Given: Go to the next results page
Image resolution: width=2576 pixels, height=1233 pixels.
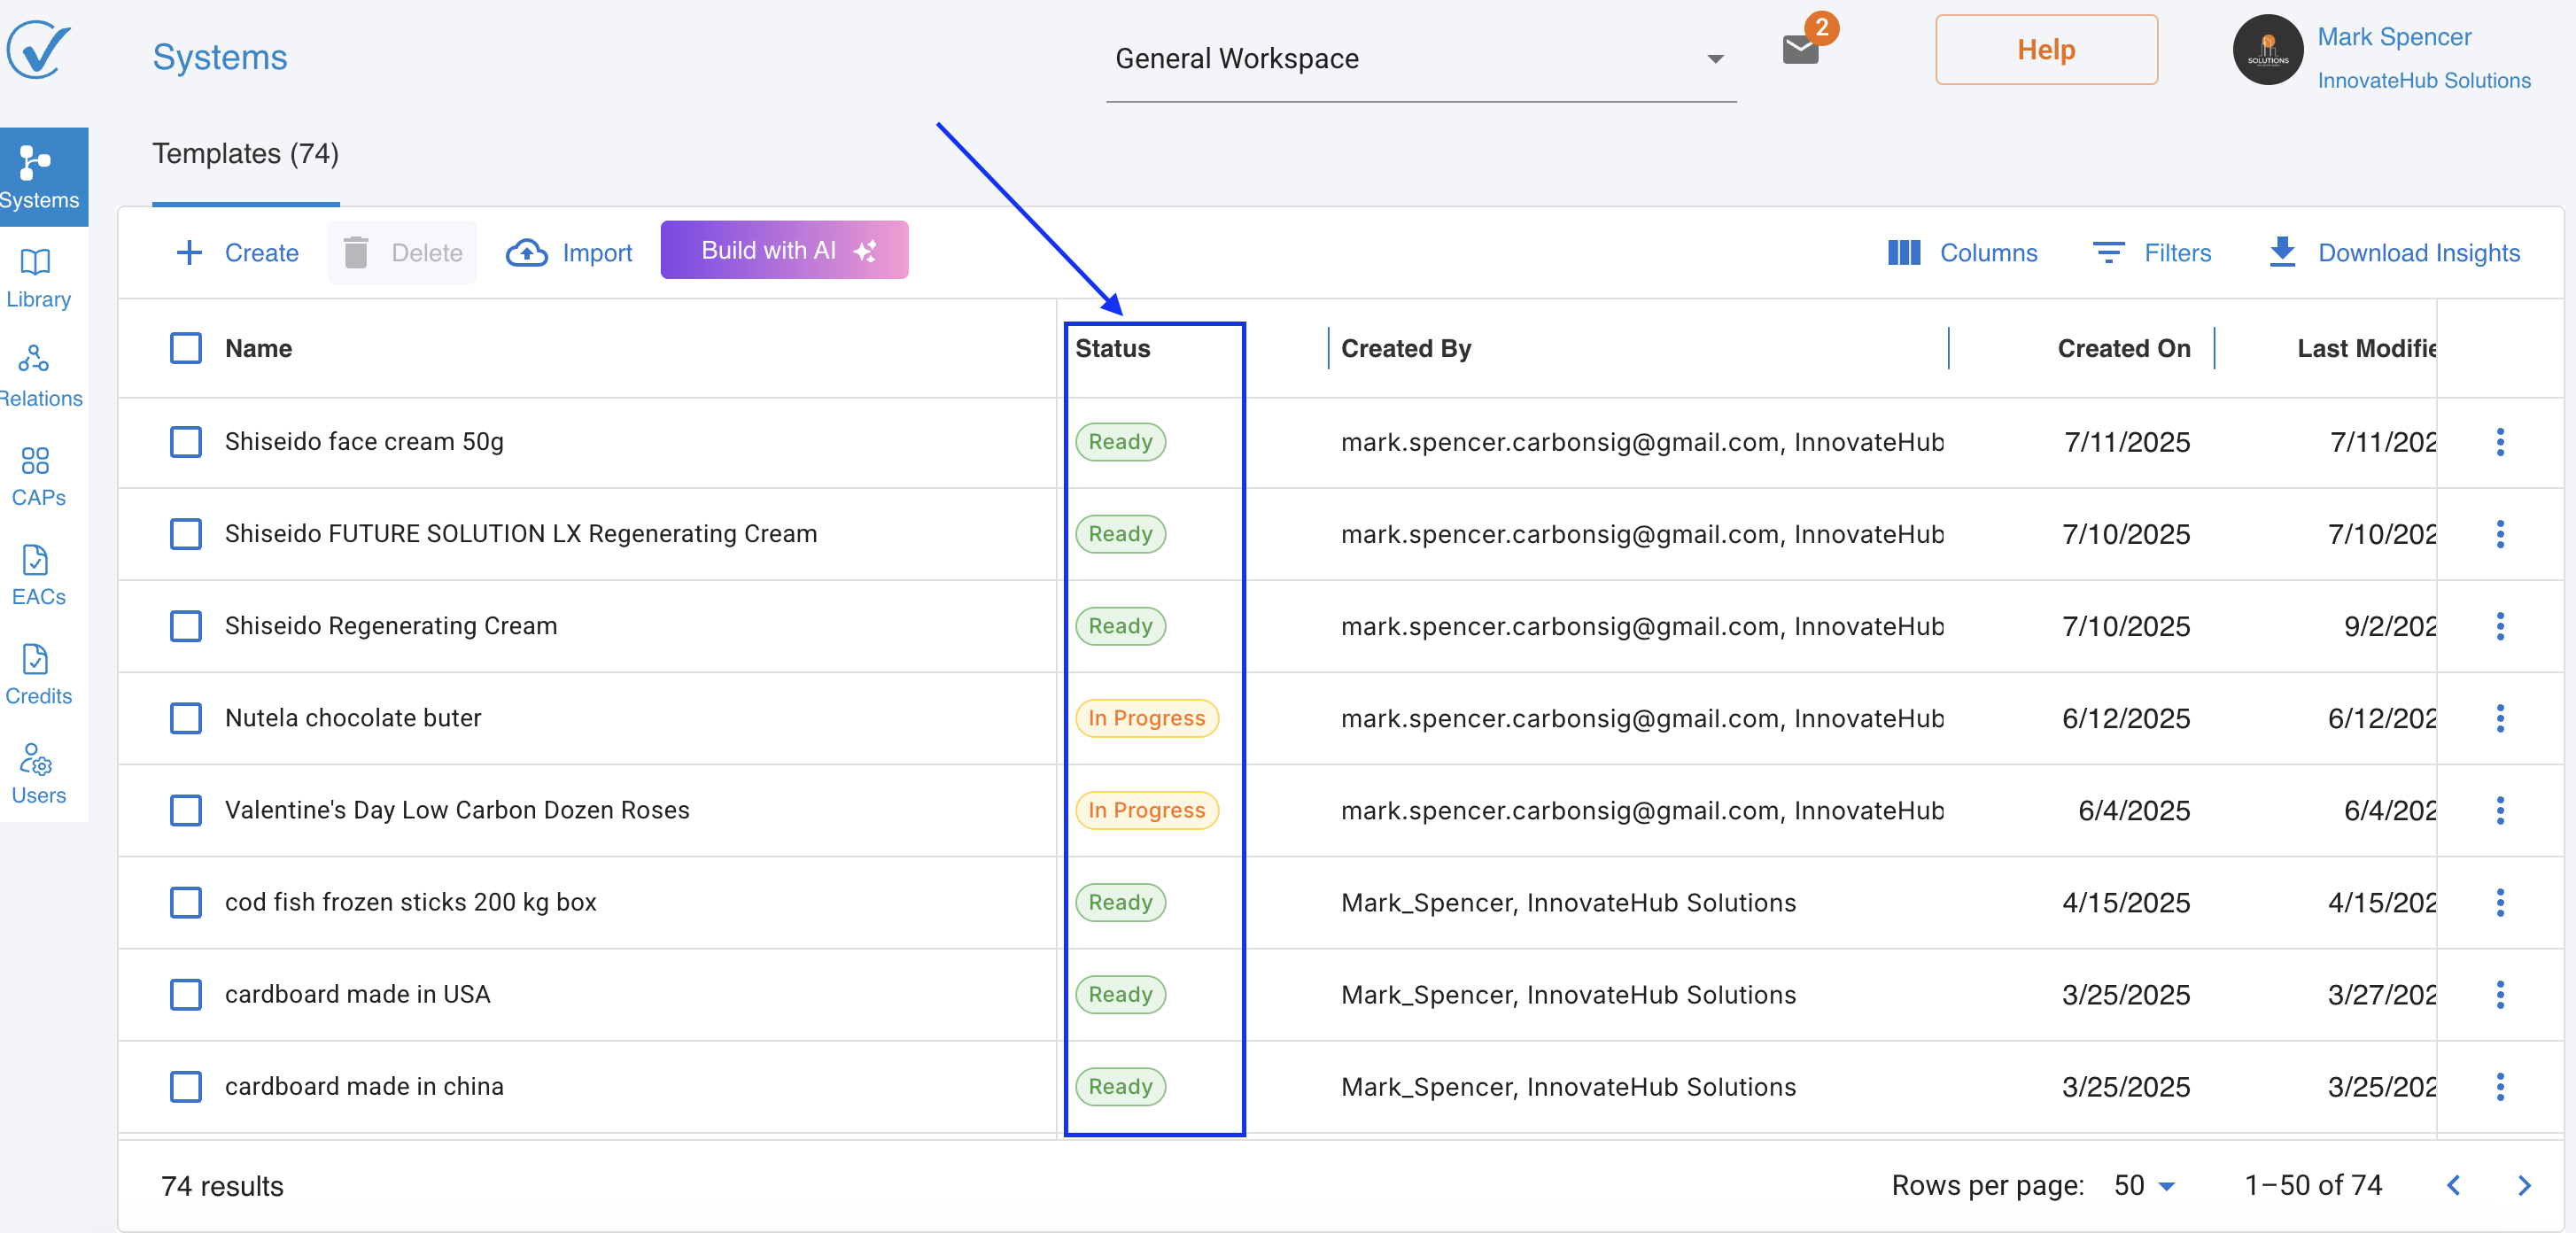Looking at the screenshot, I should click(x=2523, y=1185).
